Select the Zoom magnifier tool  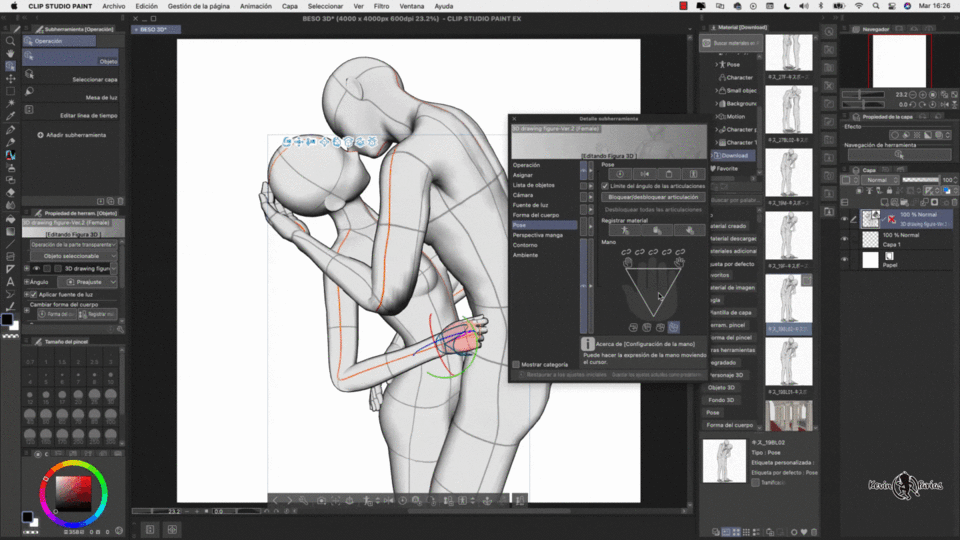(x=10, y=41)
